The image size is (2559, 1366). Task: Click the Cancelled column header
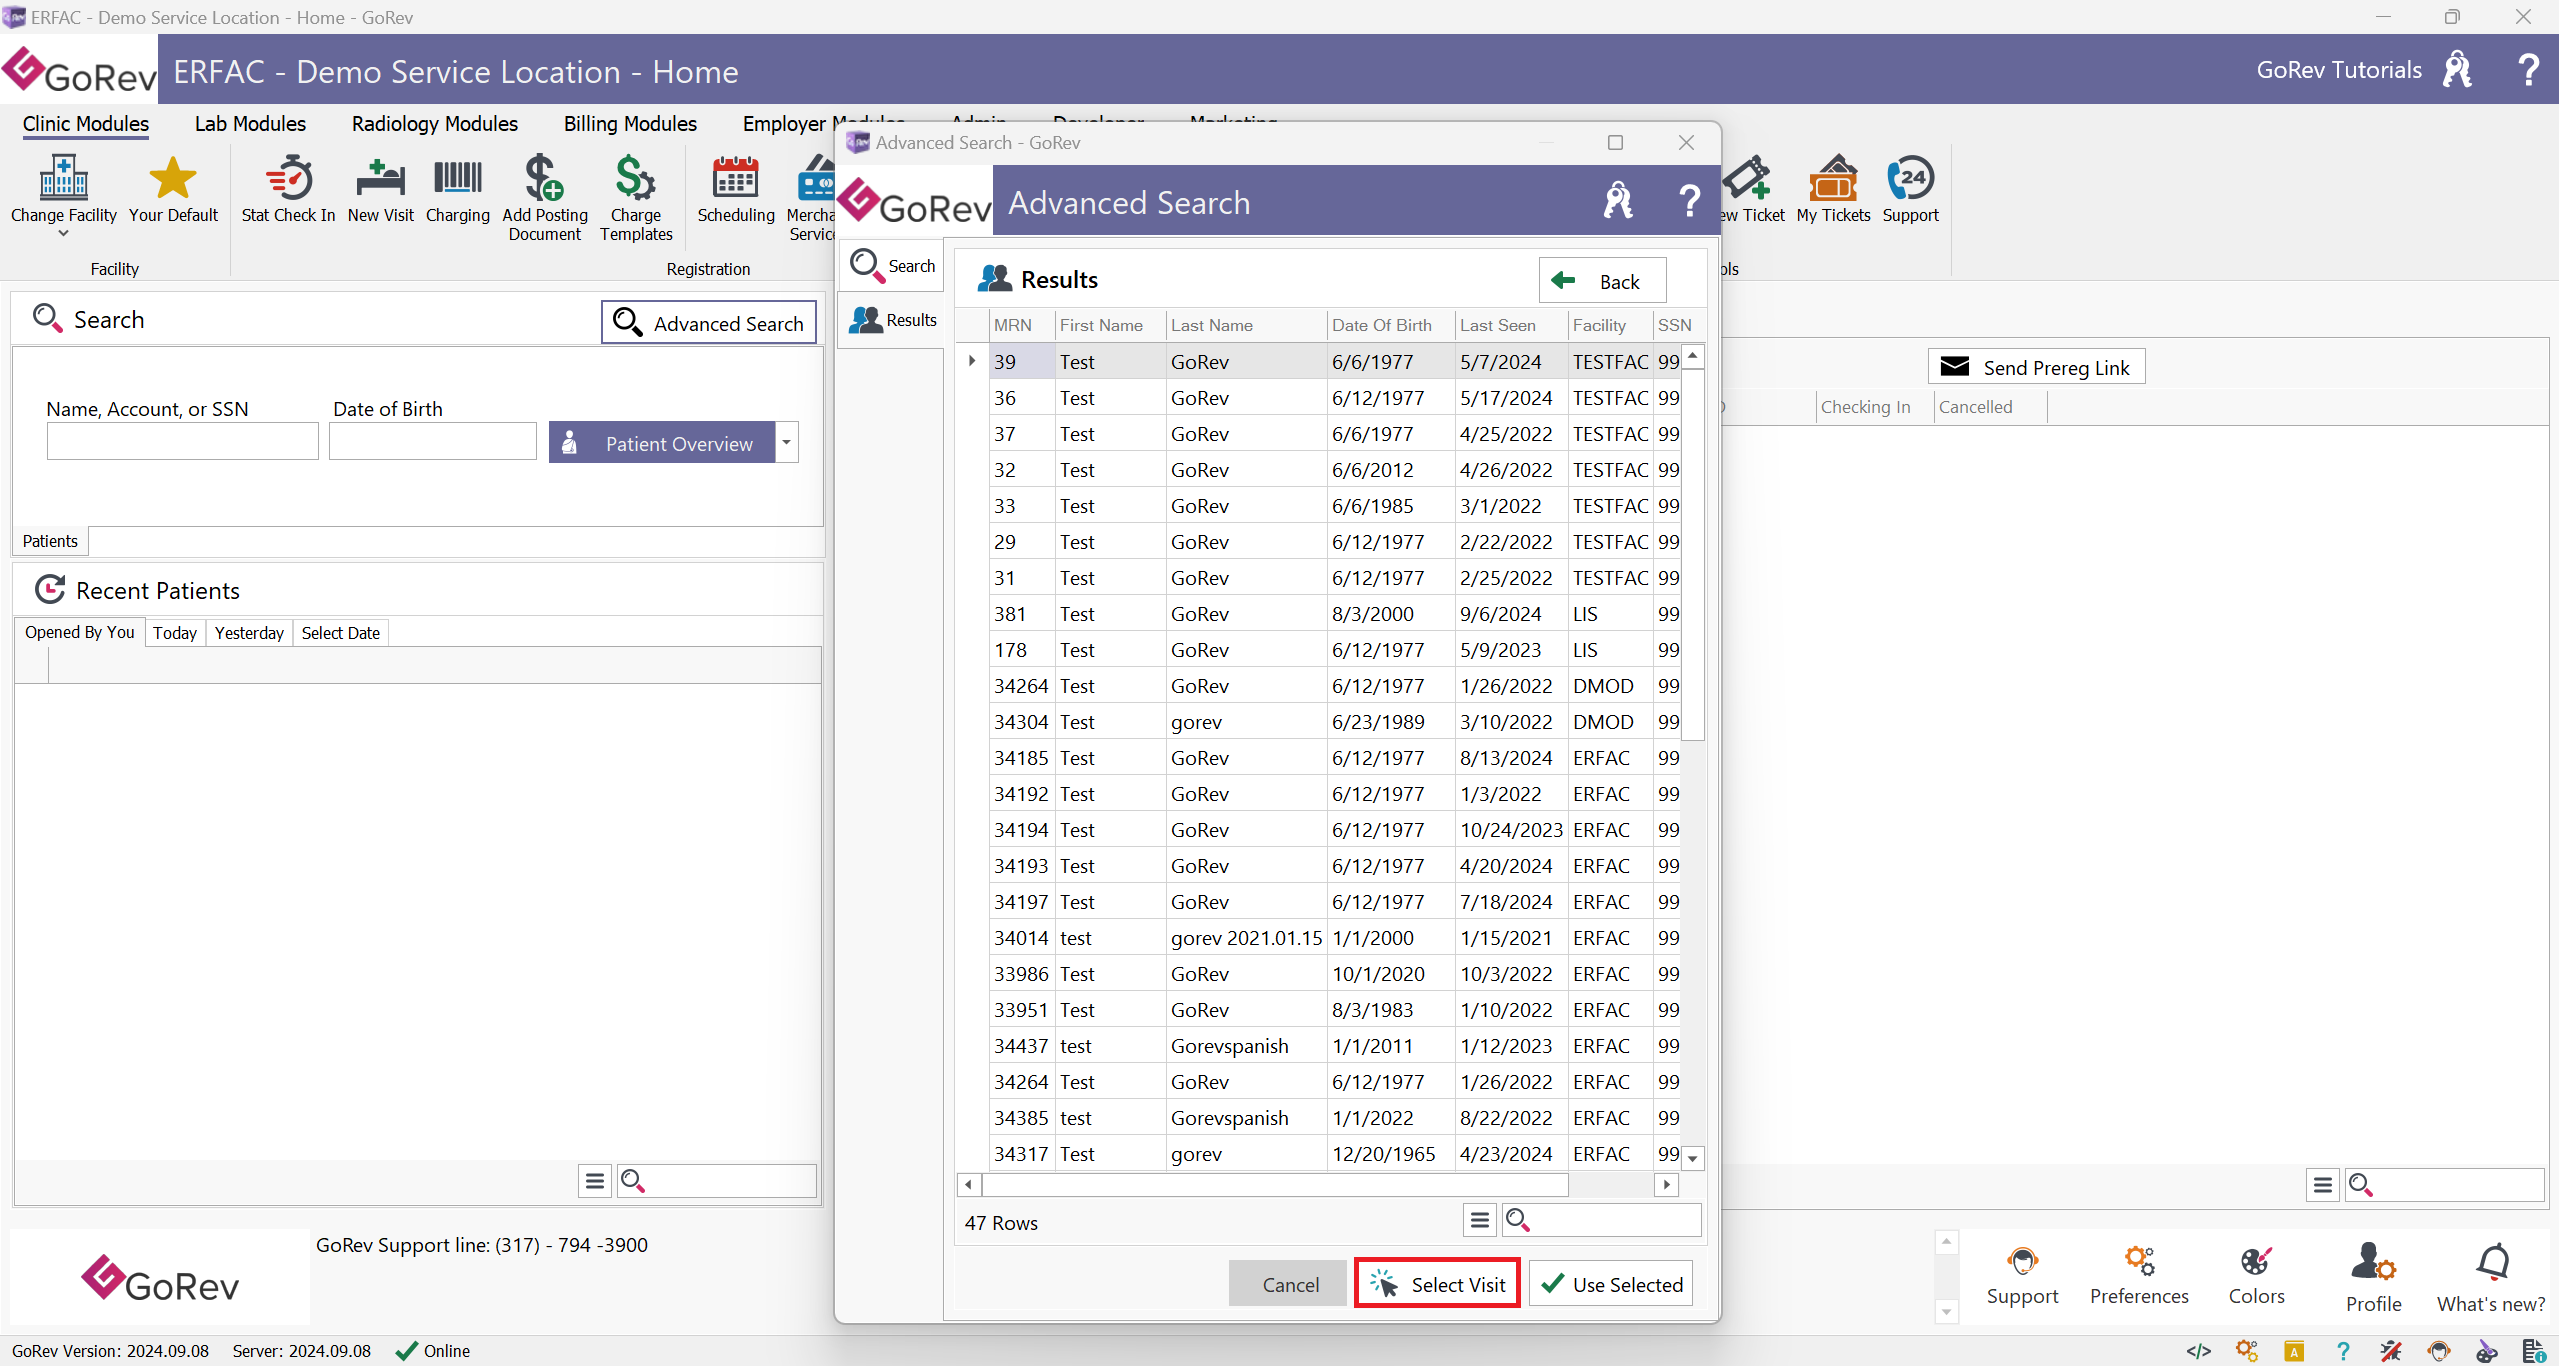click(x=1990, y=407)
